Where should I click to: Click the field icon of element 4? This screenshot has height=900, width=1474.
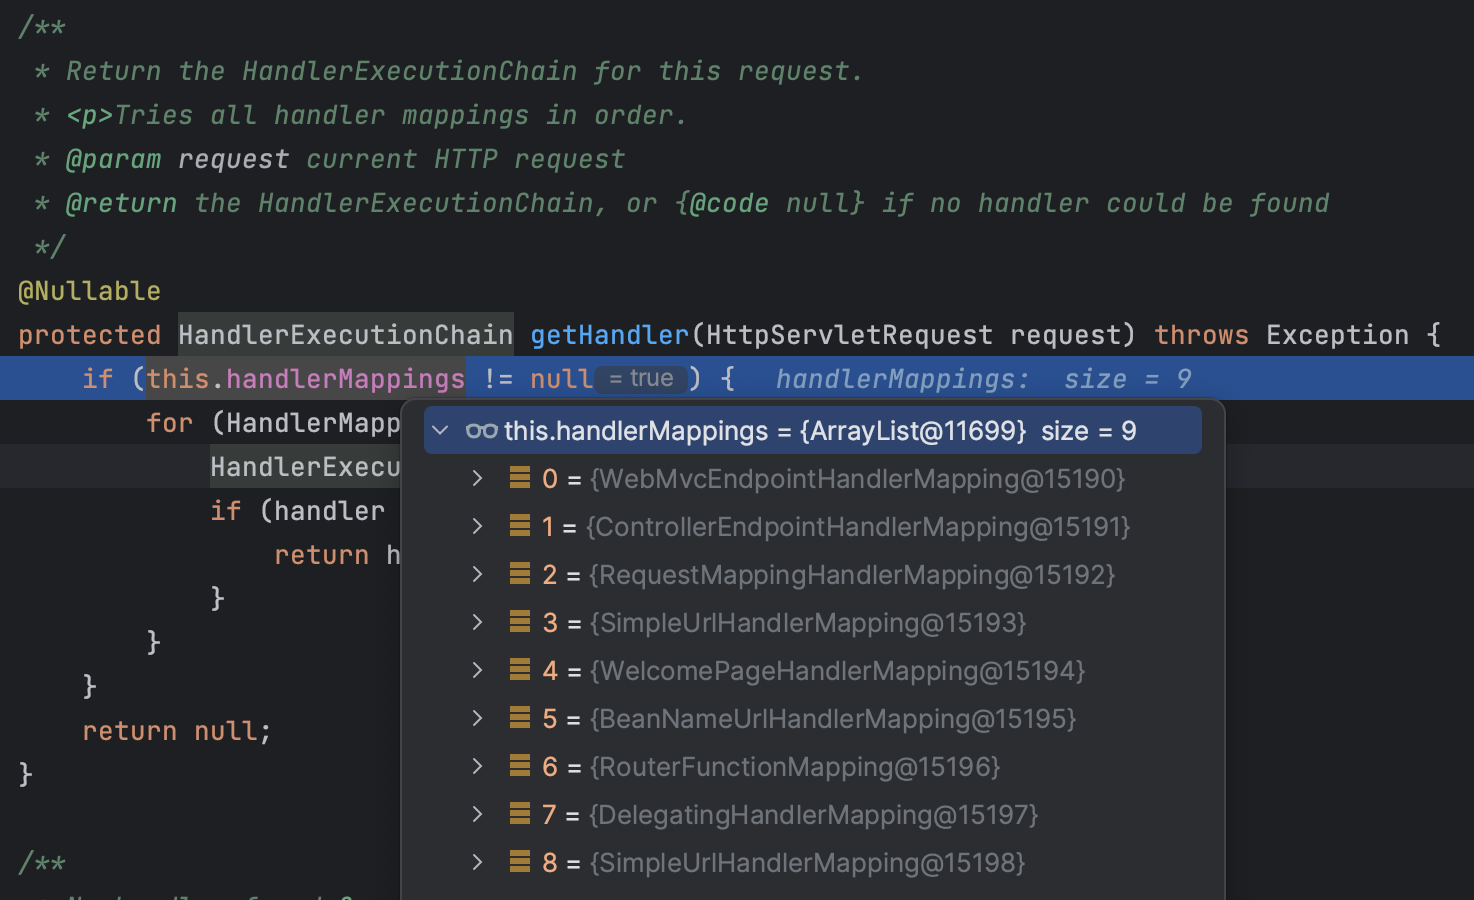click(520, 670)
